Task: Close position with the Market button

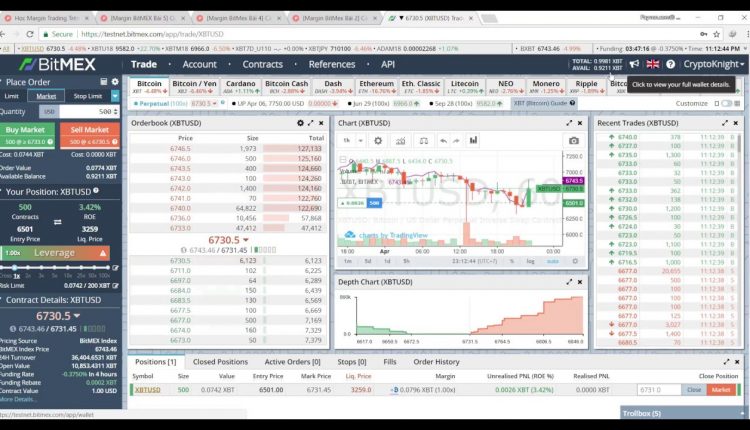Action: [721, 389]
